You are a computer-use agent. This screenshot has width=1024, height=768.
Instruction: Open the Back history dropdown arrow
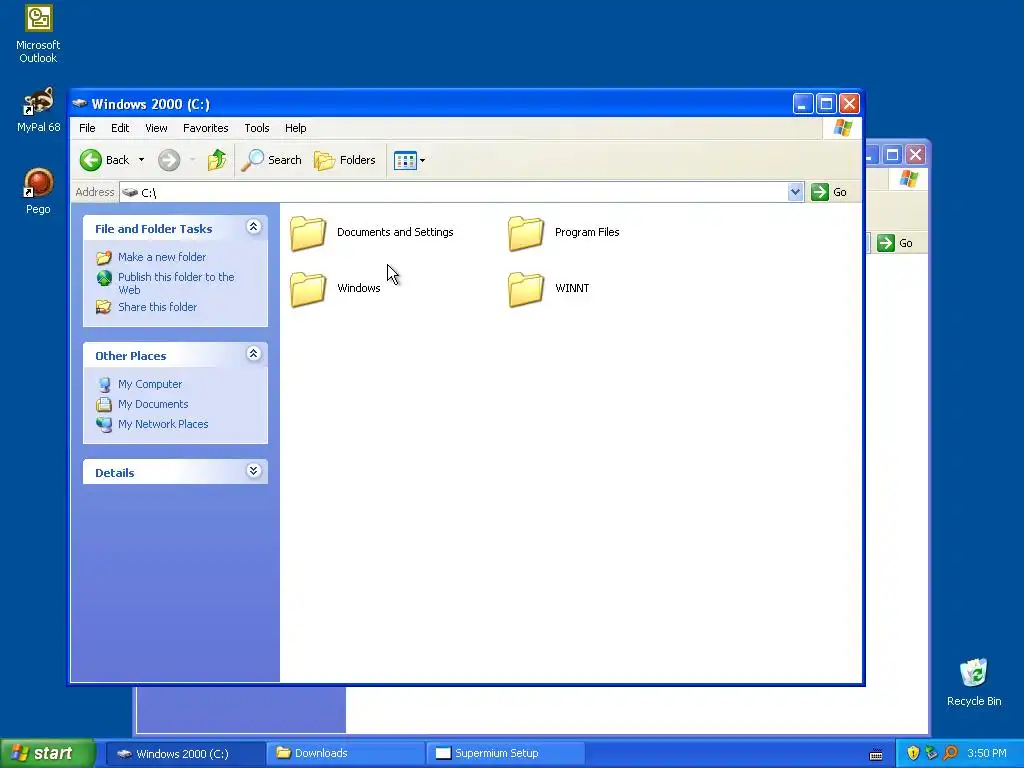(x=141, y=160)
